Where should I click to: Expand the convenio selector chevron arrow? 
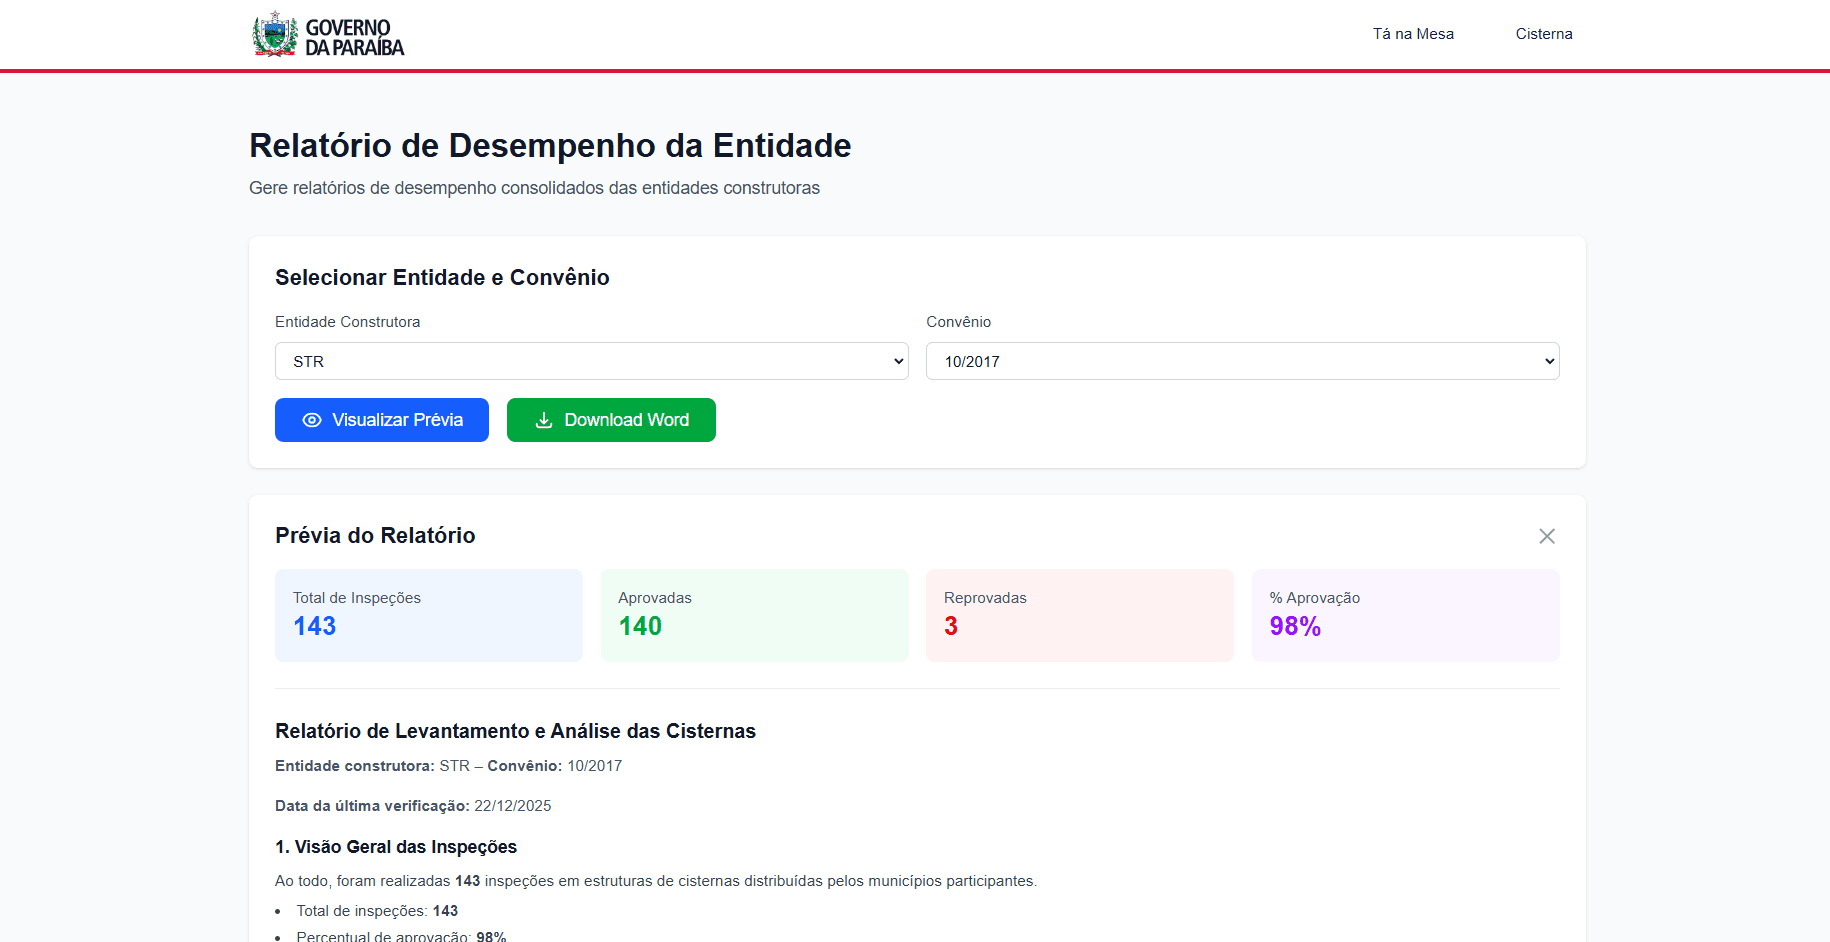click(x=1543, y=361)
